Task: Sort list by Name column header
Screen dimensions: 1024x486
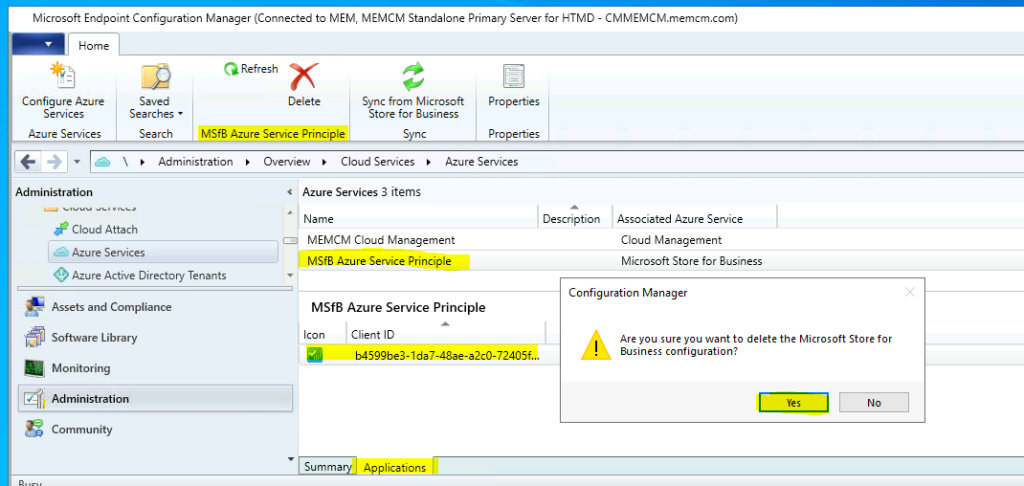Action: pyautogui.click(x=419, y=218)
